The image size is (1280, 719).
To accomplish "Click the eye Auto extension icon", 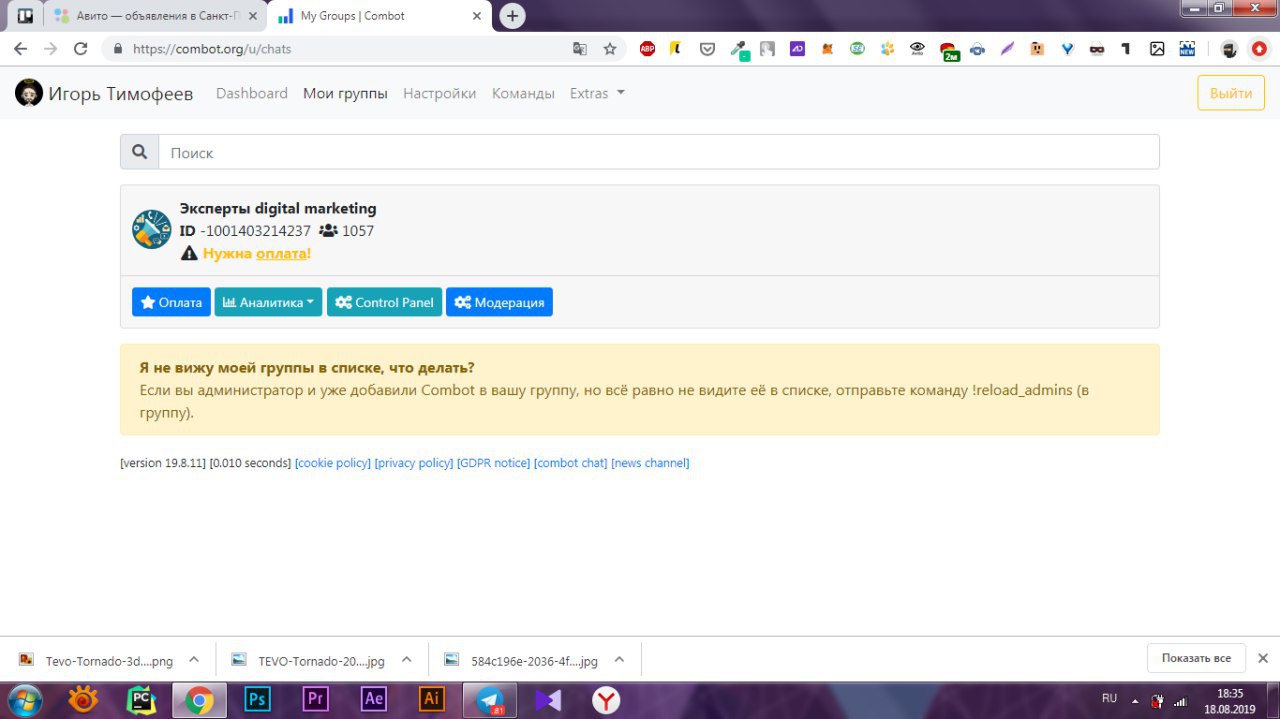I will [x=917, y=48].
